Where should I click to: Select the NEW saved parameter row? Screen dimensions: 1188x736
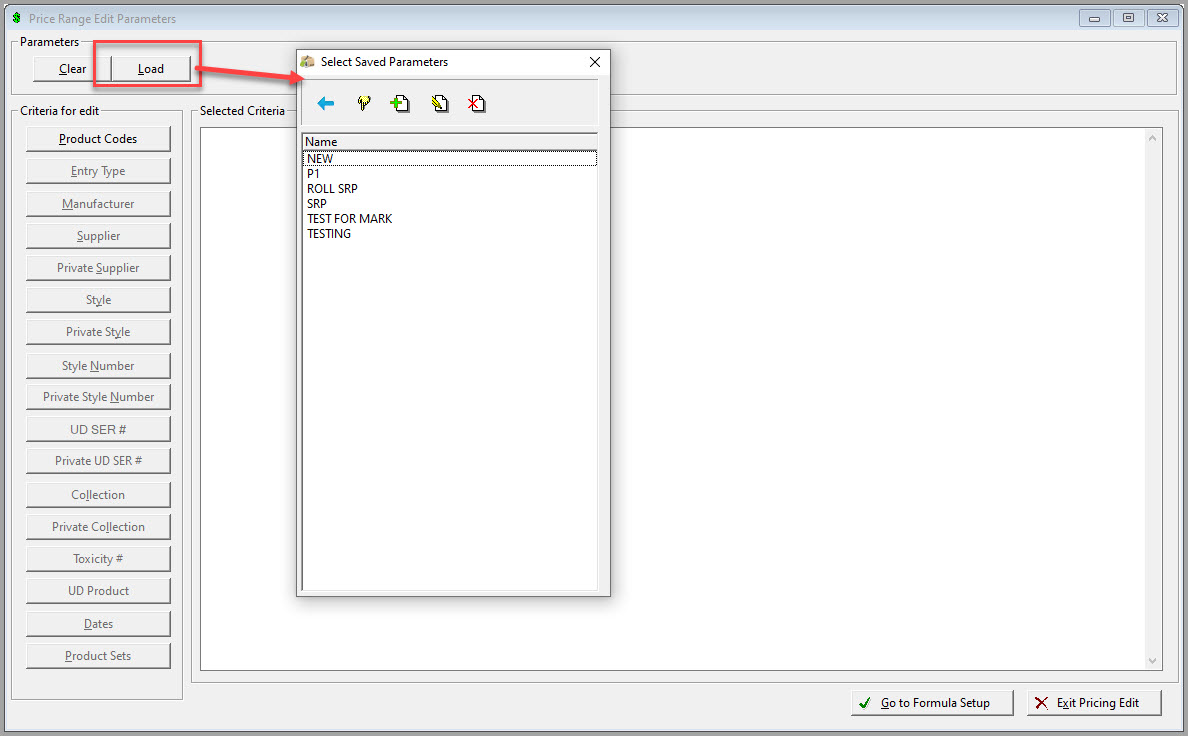click(x=450, y=158)
